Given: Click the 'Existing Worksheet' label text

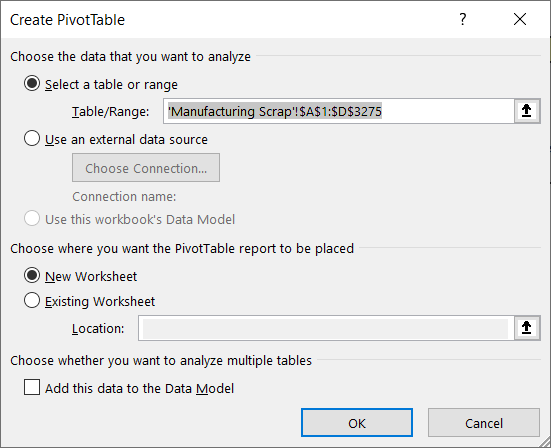Looking at the screenshot, I should point(100,302).
